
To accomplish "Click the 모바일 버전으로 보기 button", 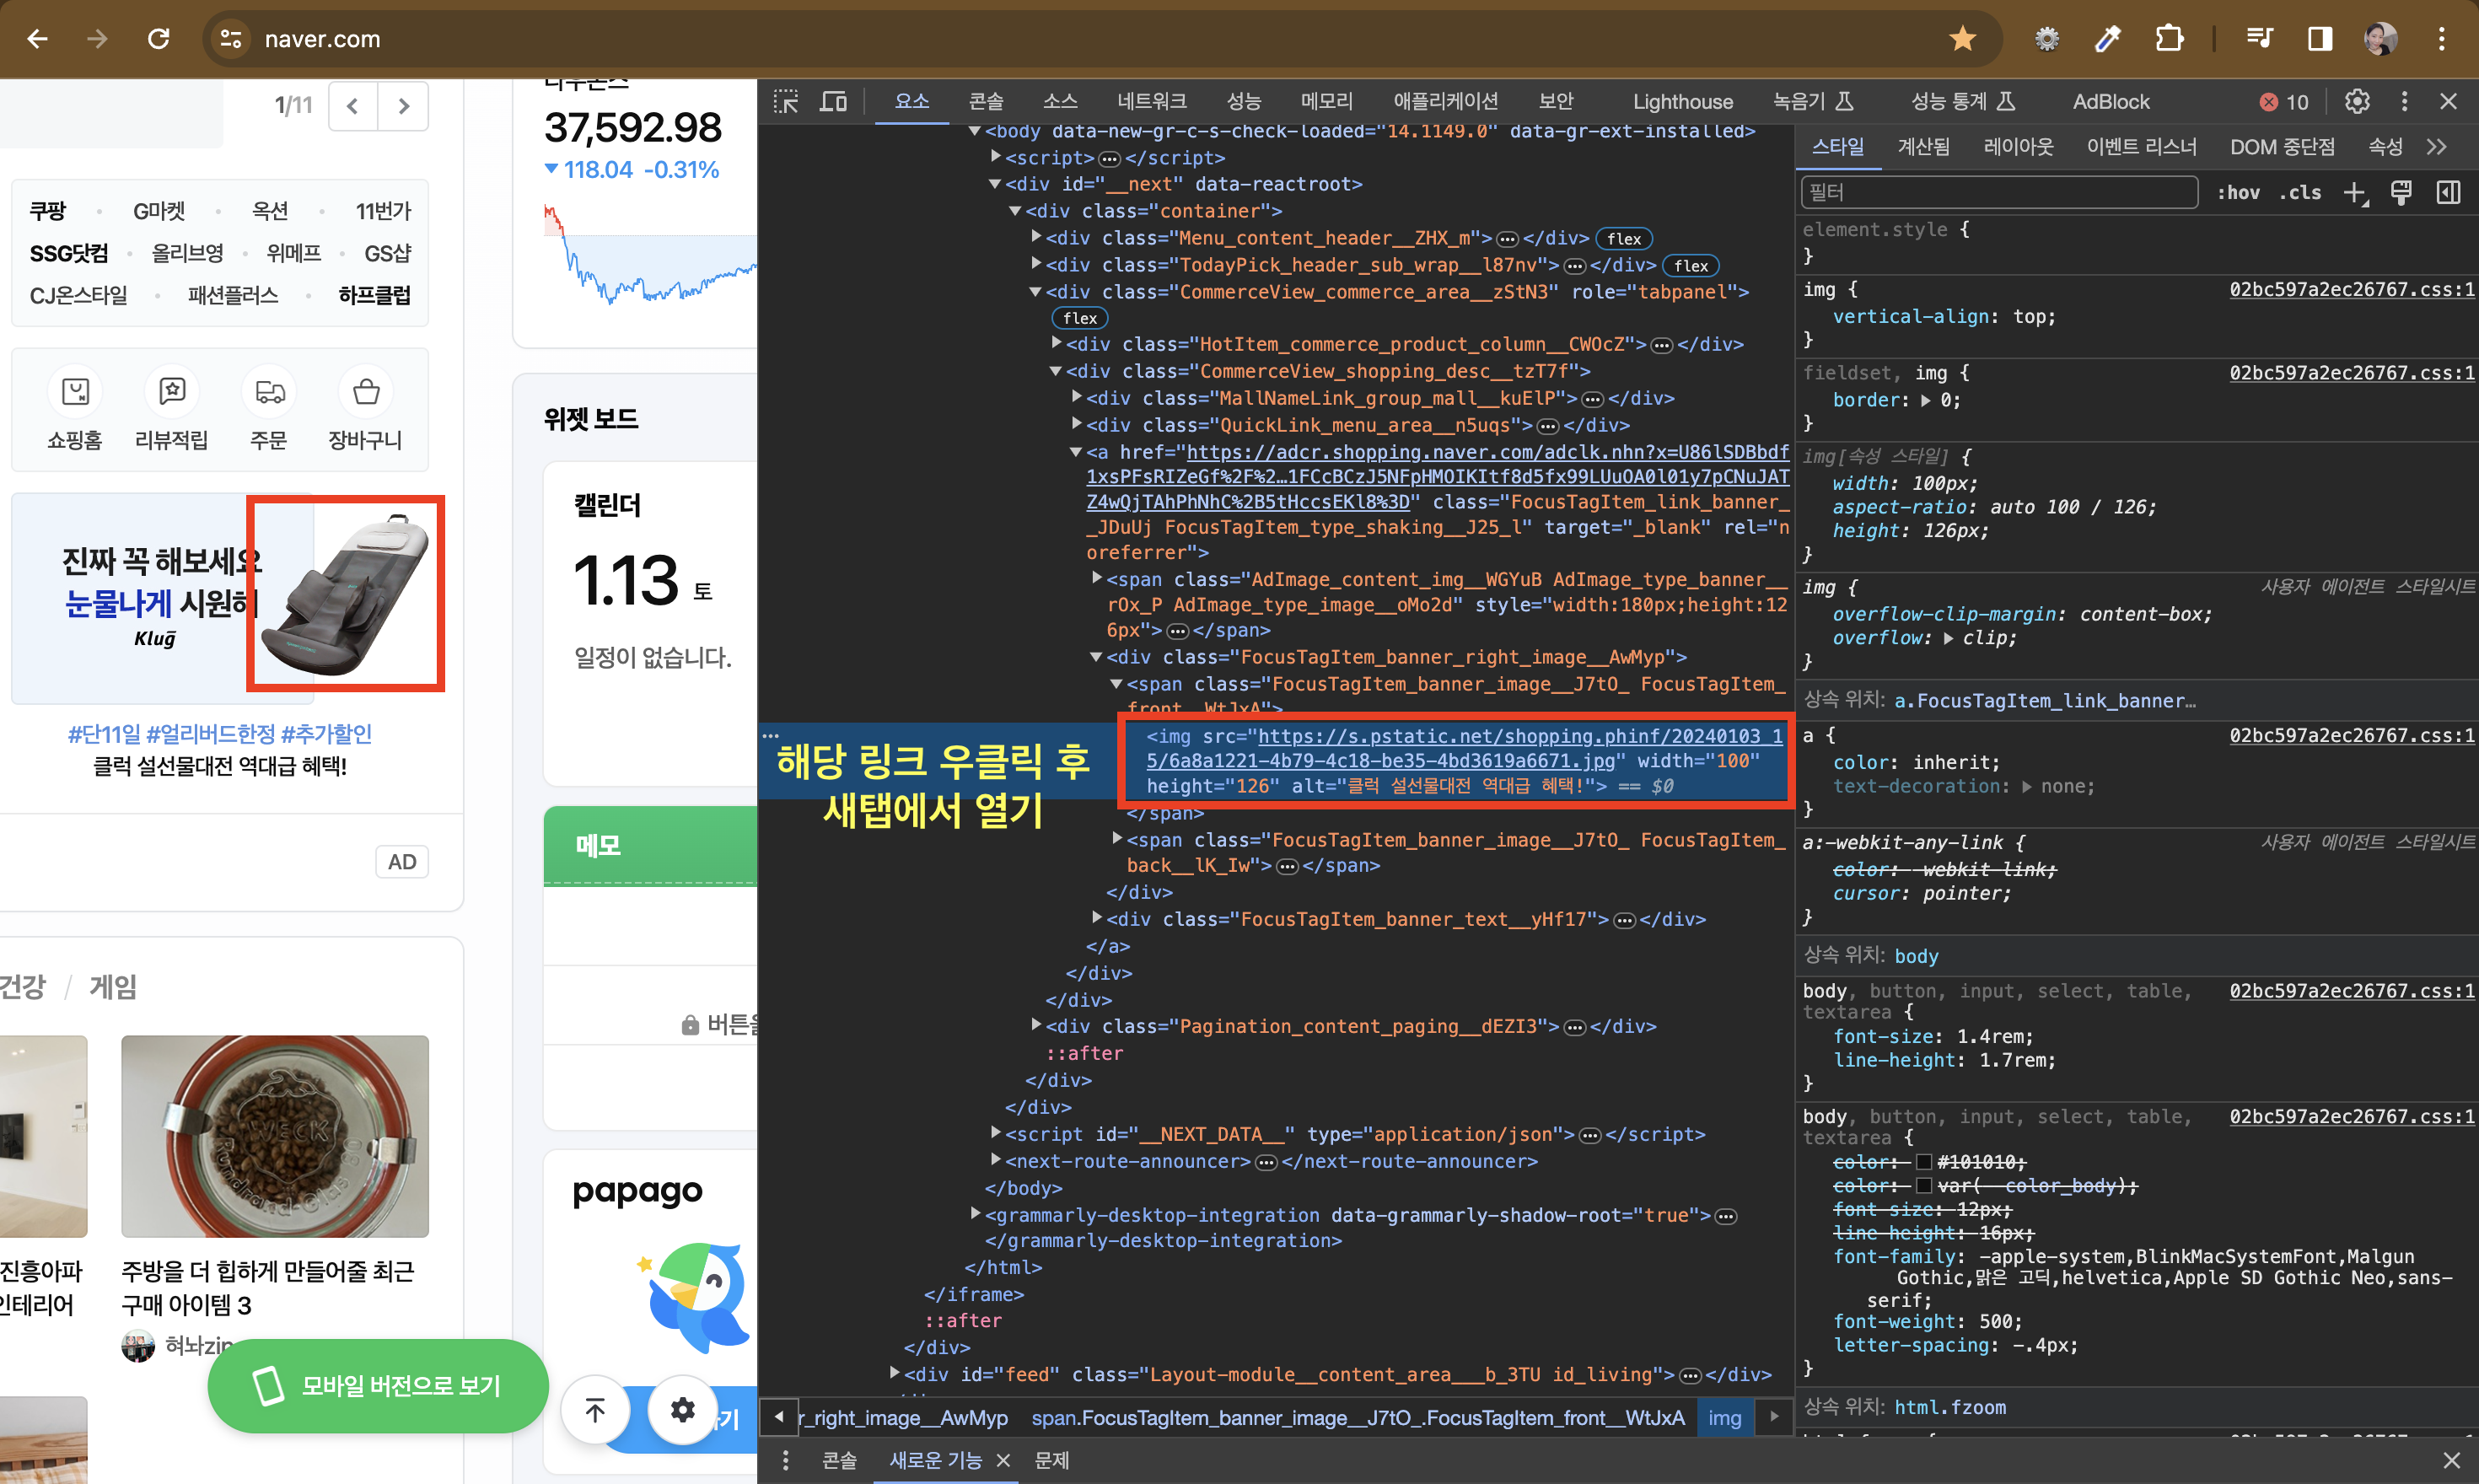I will coord(378,1386).
